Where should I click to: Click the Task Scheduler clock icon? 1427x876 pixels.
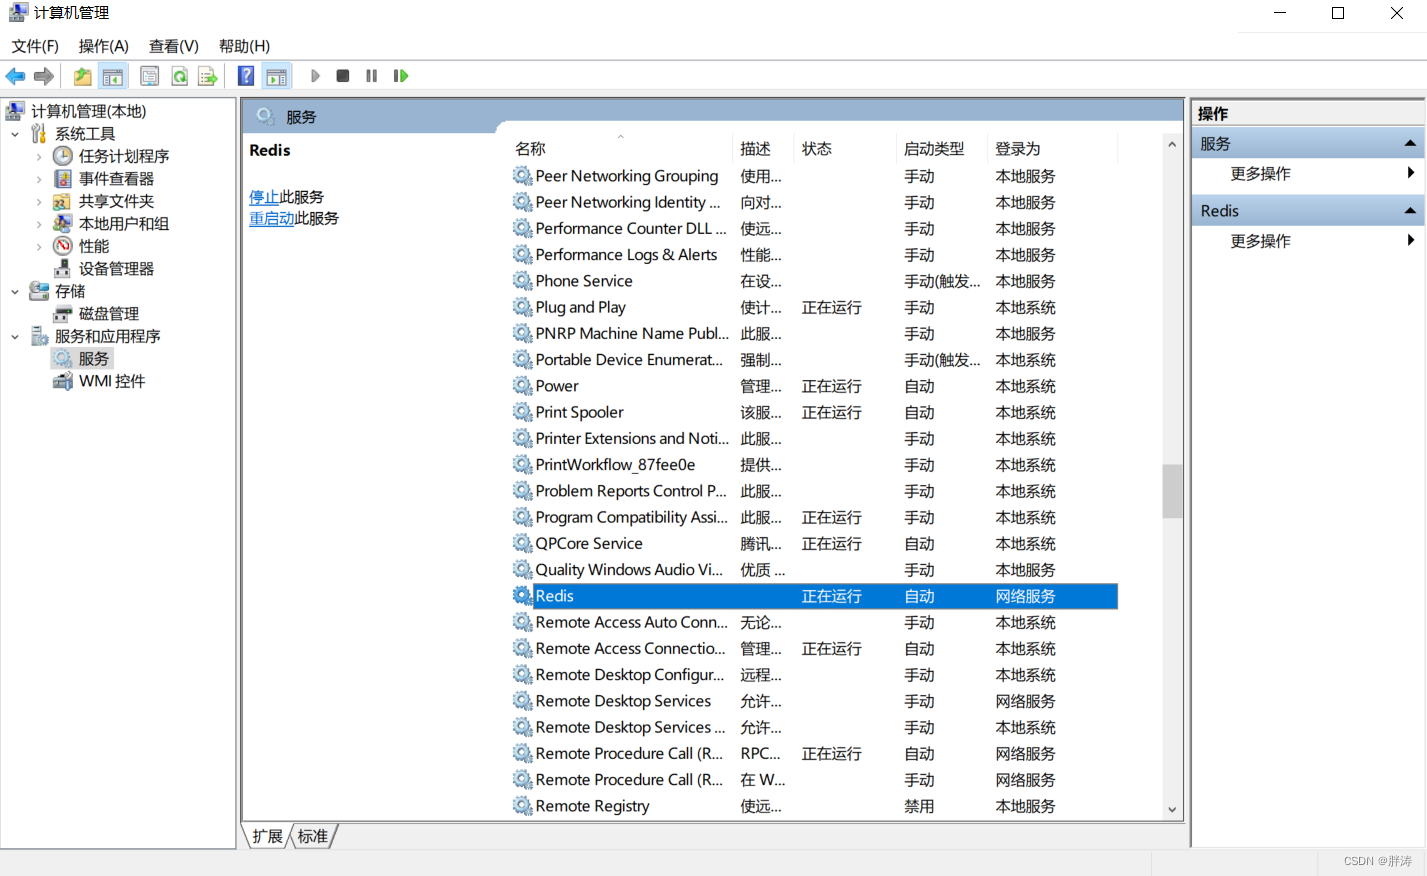click(x=63, y=156)
